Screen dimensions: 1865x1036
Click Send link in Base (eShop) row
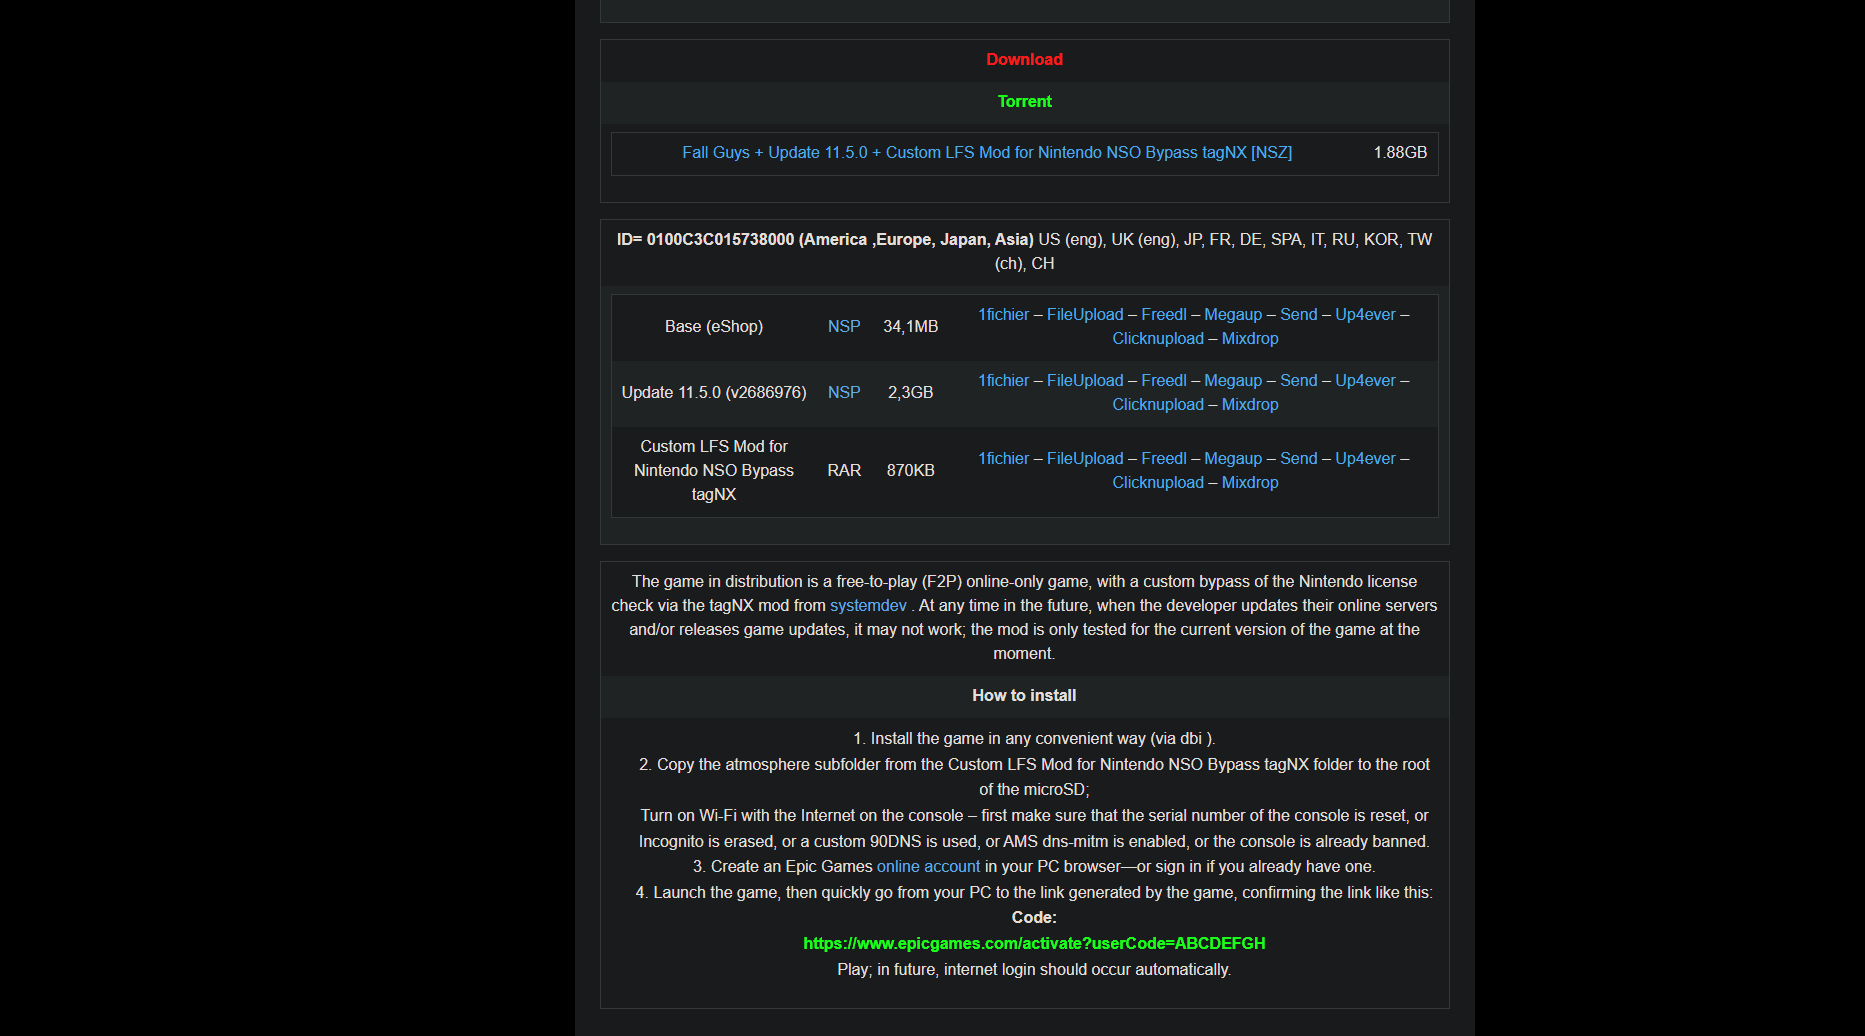point(1299,315)
